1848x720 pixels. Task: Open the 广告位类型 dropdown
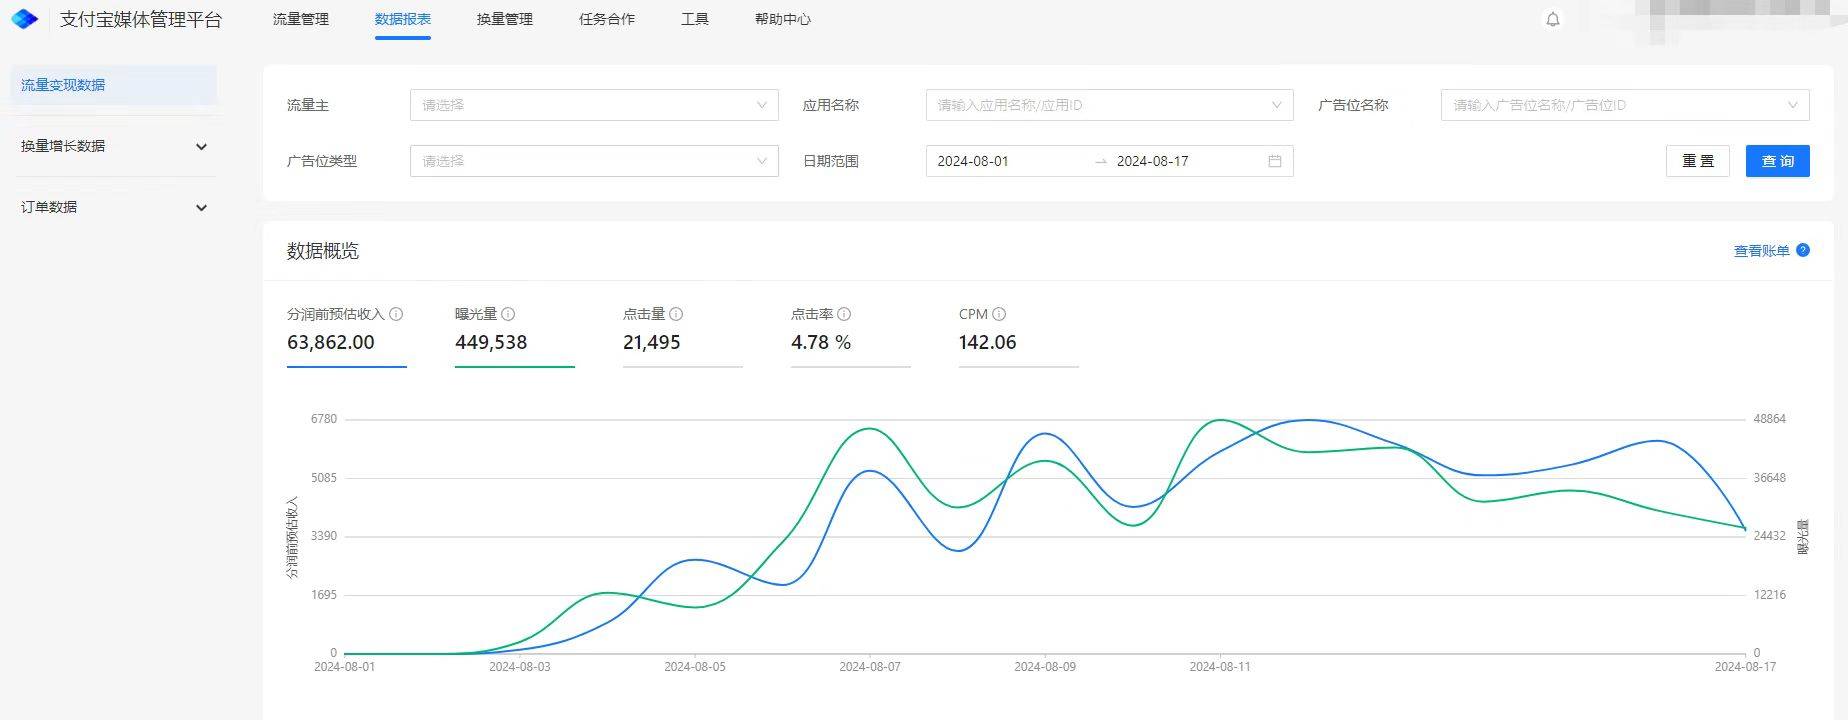593,161
